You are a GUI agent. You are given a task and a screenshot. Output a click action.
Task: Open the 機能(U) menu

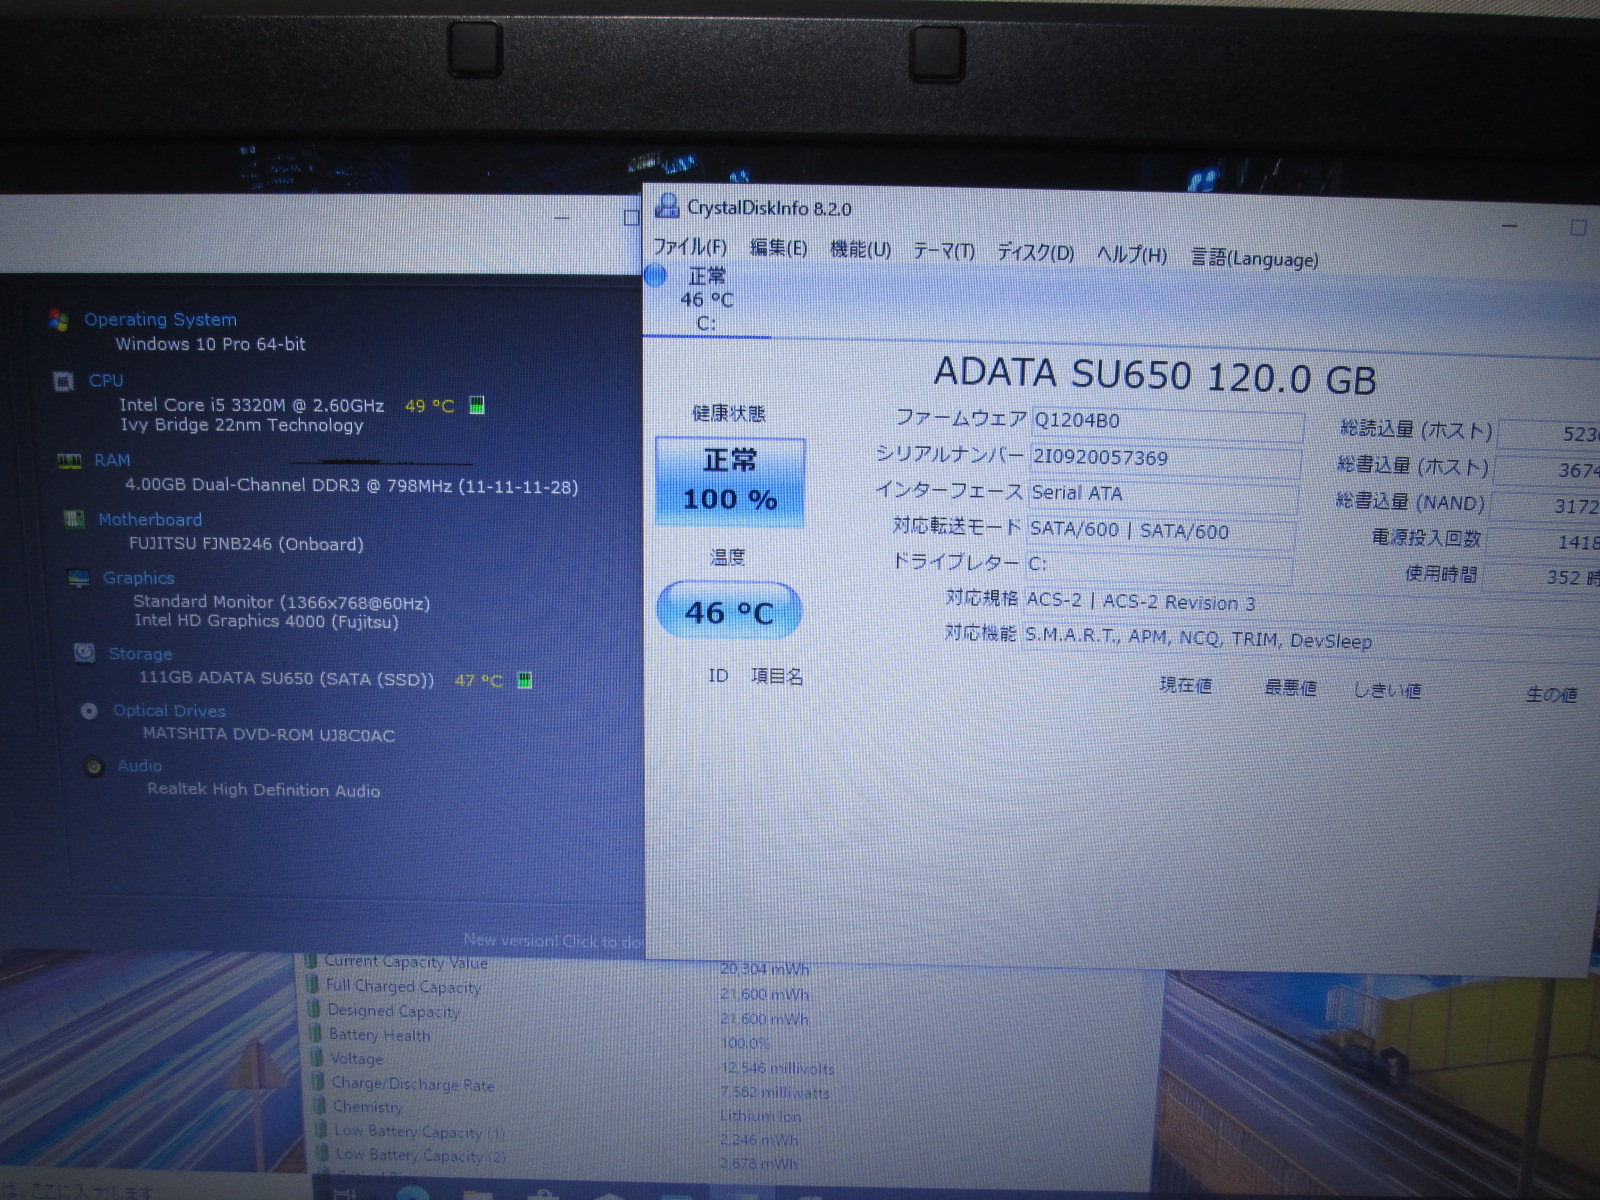coord(860,249)
